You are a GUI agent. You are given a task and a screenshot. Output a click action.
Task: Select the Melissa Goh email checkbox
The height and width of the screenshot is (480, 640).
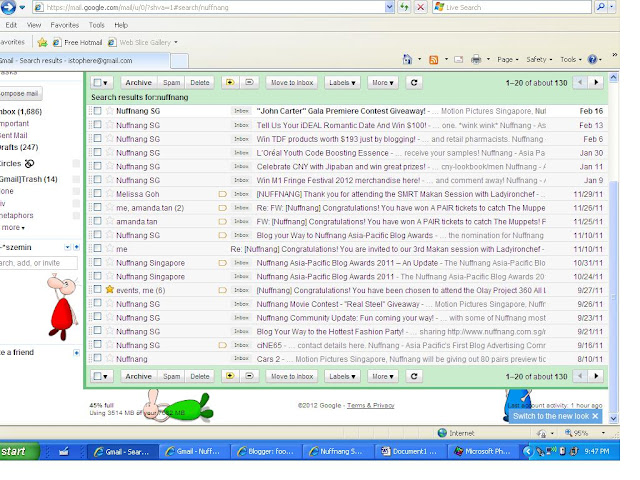(97, 193)
